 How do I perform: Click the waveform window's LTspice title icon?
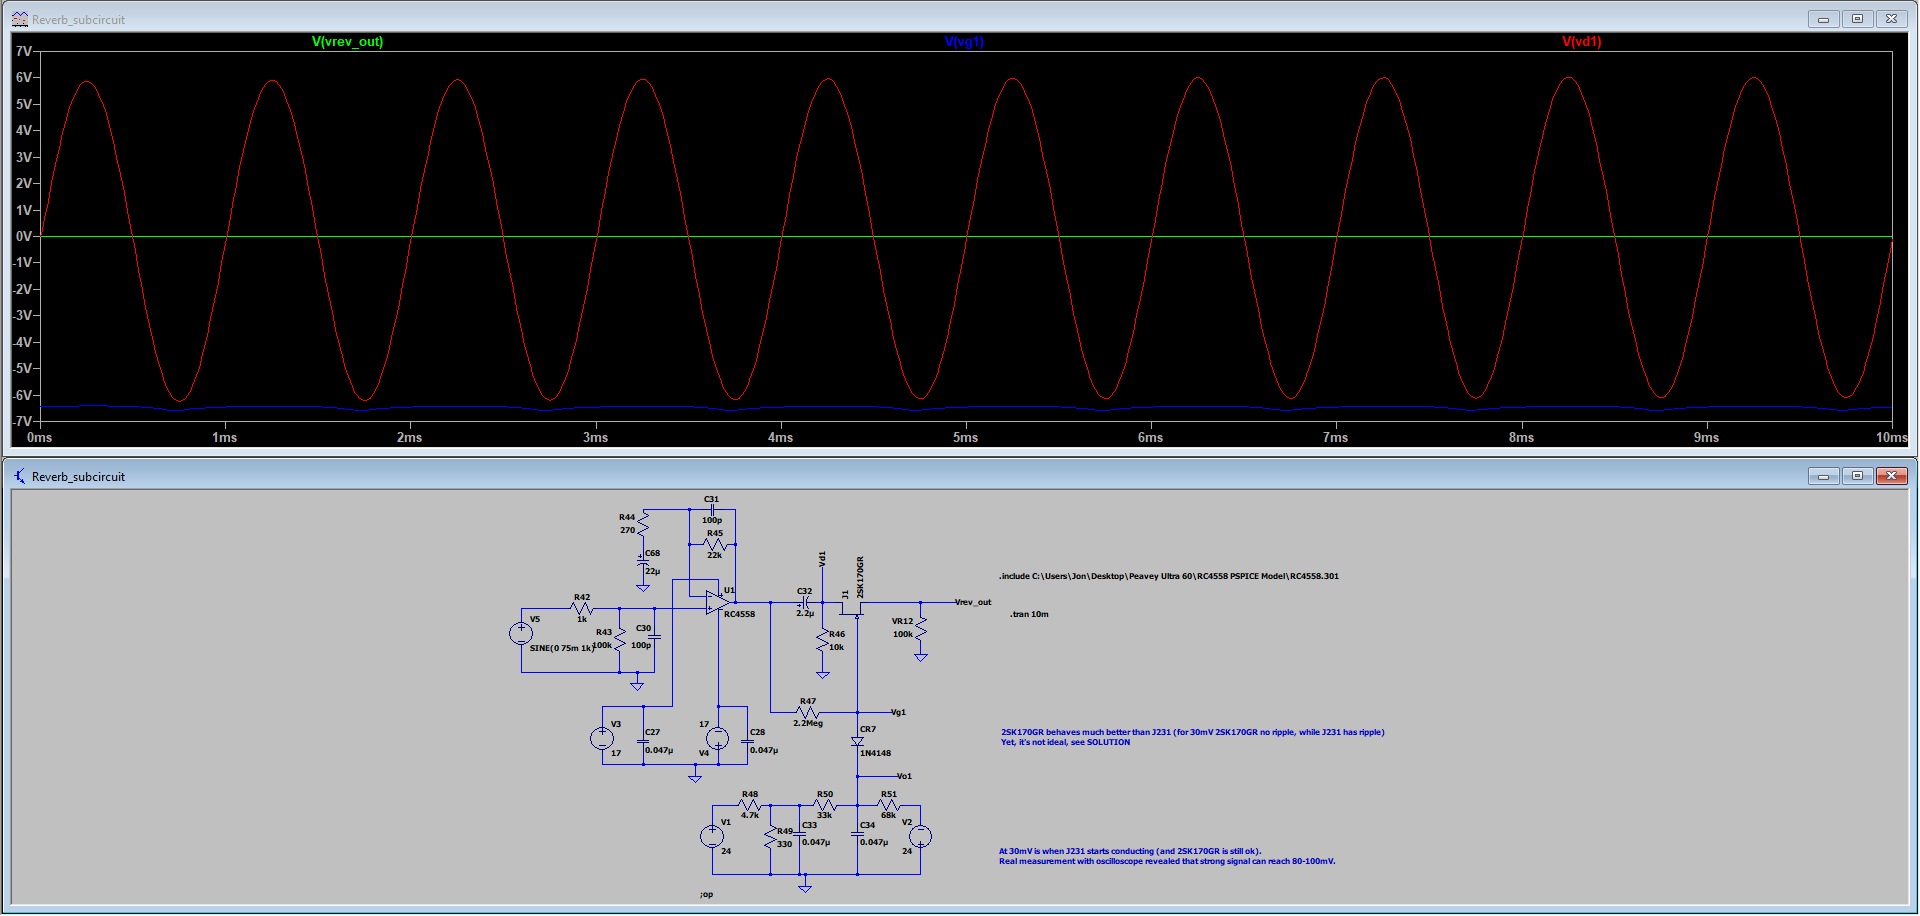tap(19, 19)
